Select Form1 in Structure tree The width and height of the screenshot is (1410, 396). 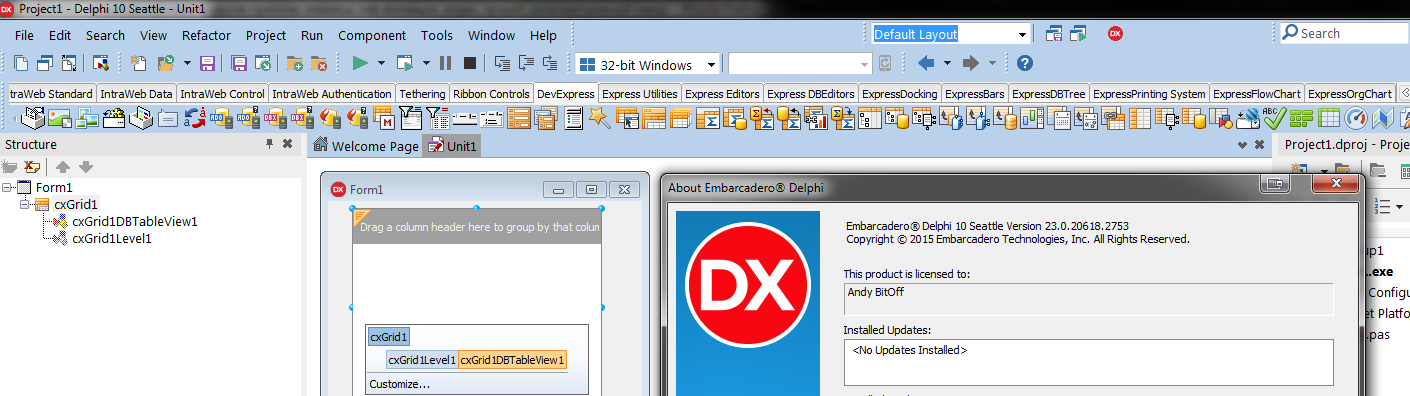click(x=54, y=187)
